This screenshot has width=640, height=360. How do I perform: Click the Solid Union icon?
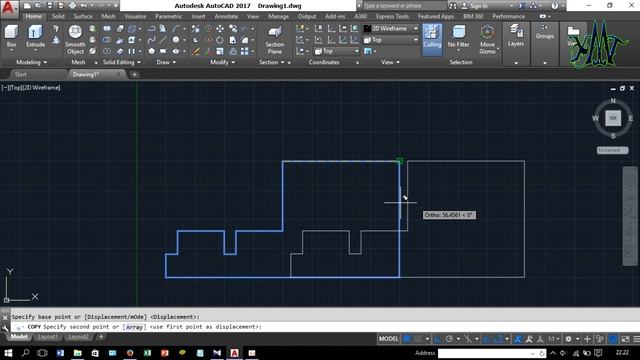(x=107, y=29)
